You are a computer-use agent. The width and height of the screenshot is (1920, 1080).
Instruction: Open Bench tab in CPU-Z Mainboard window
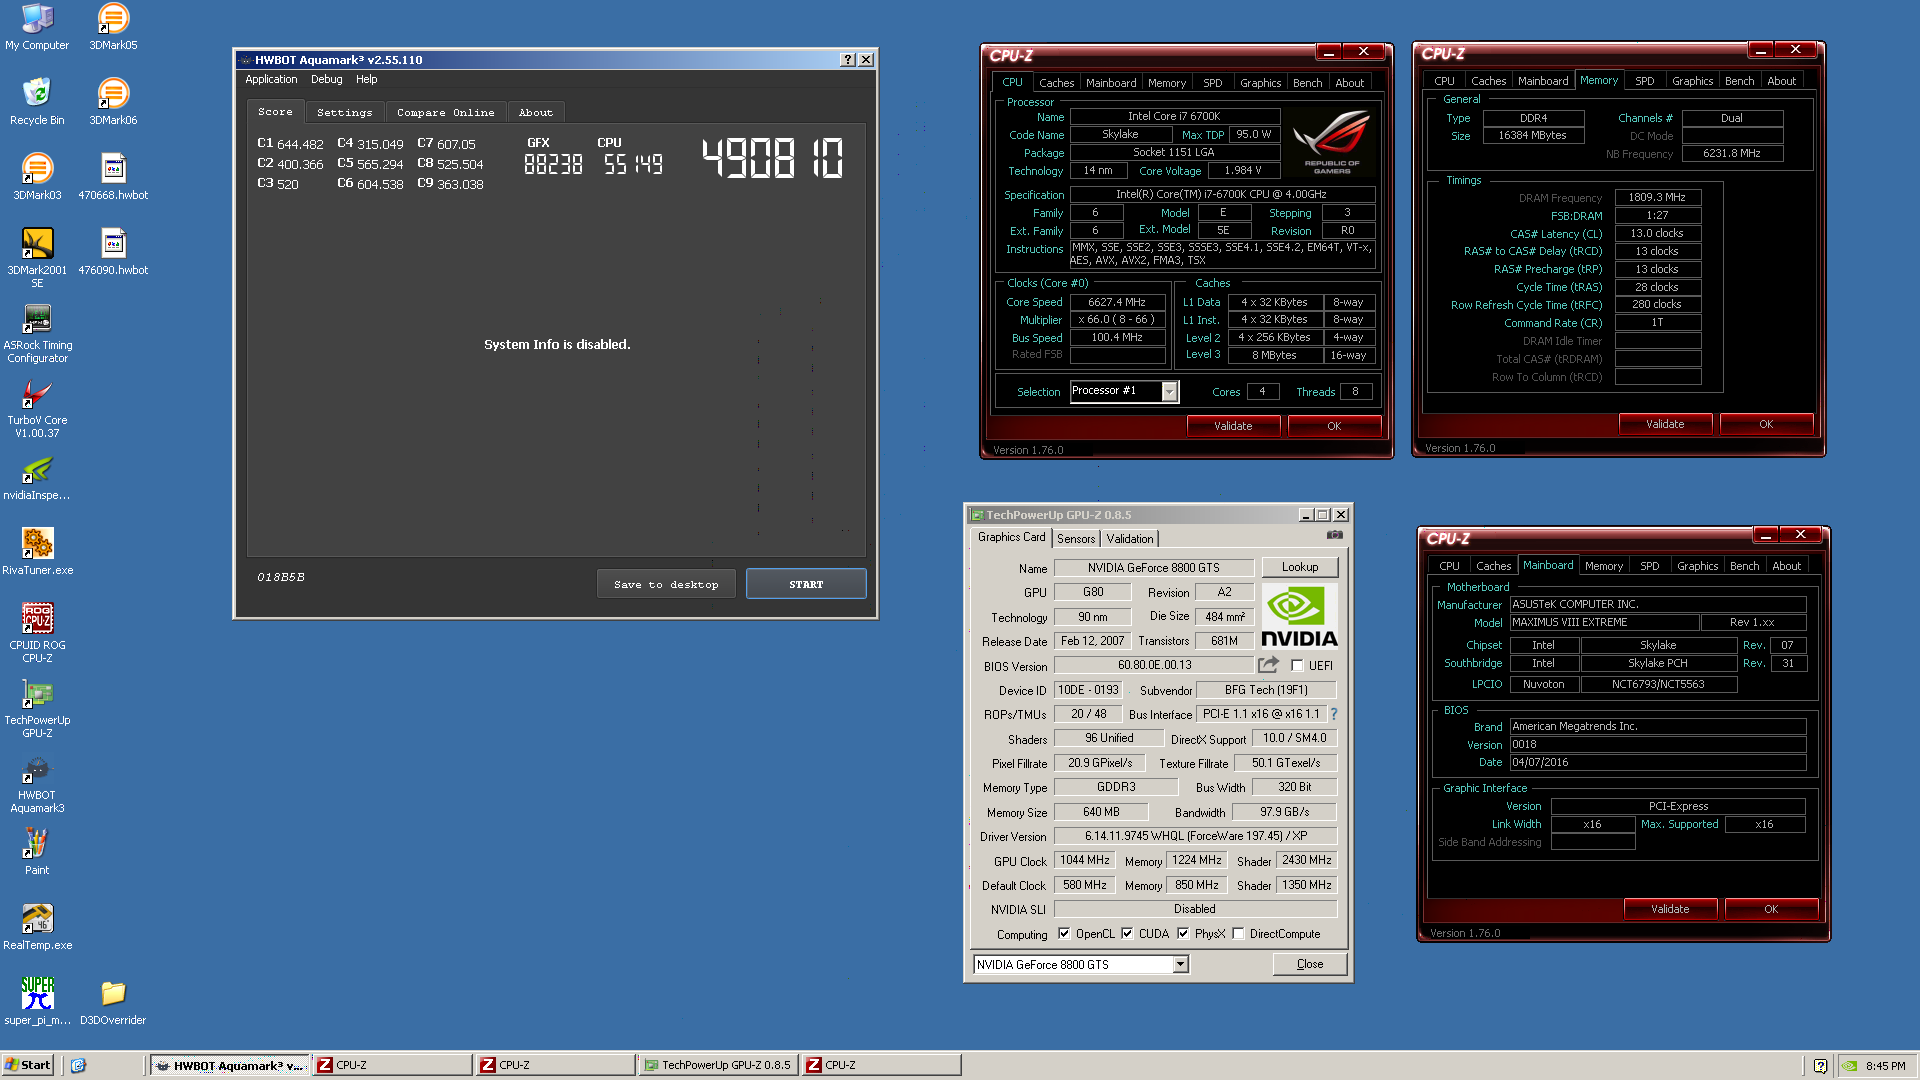(1744, 566)
